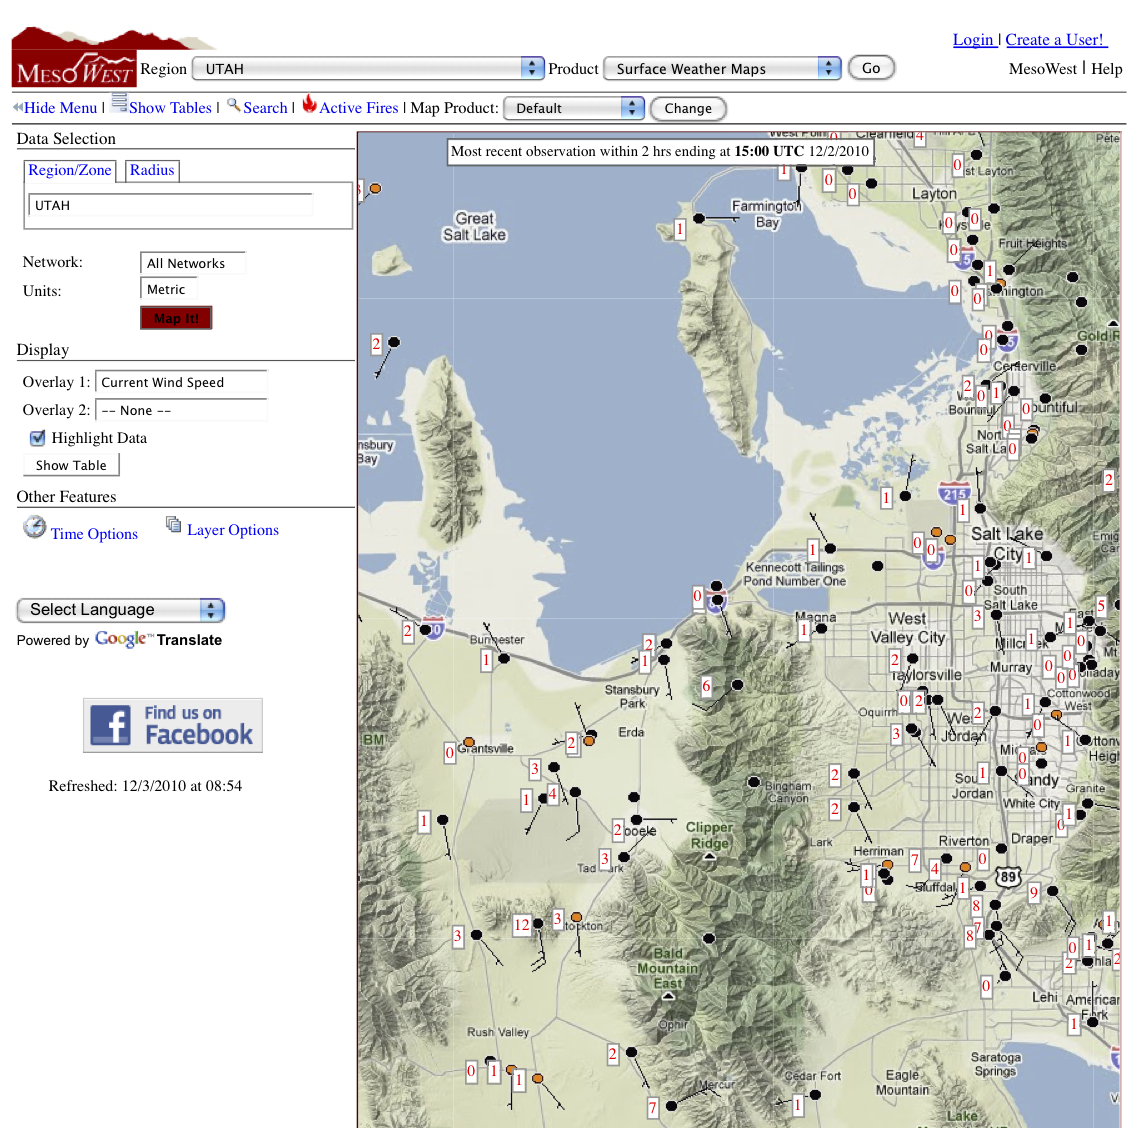Click the Show Tables icon
The image size is (1135, 1128).
point(119,103)
